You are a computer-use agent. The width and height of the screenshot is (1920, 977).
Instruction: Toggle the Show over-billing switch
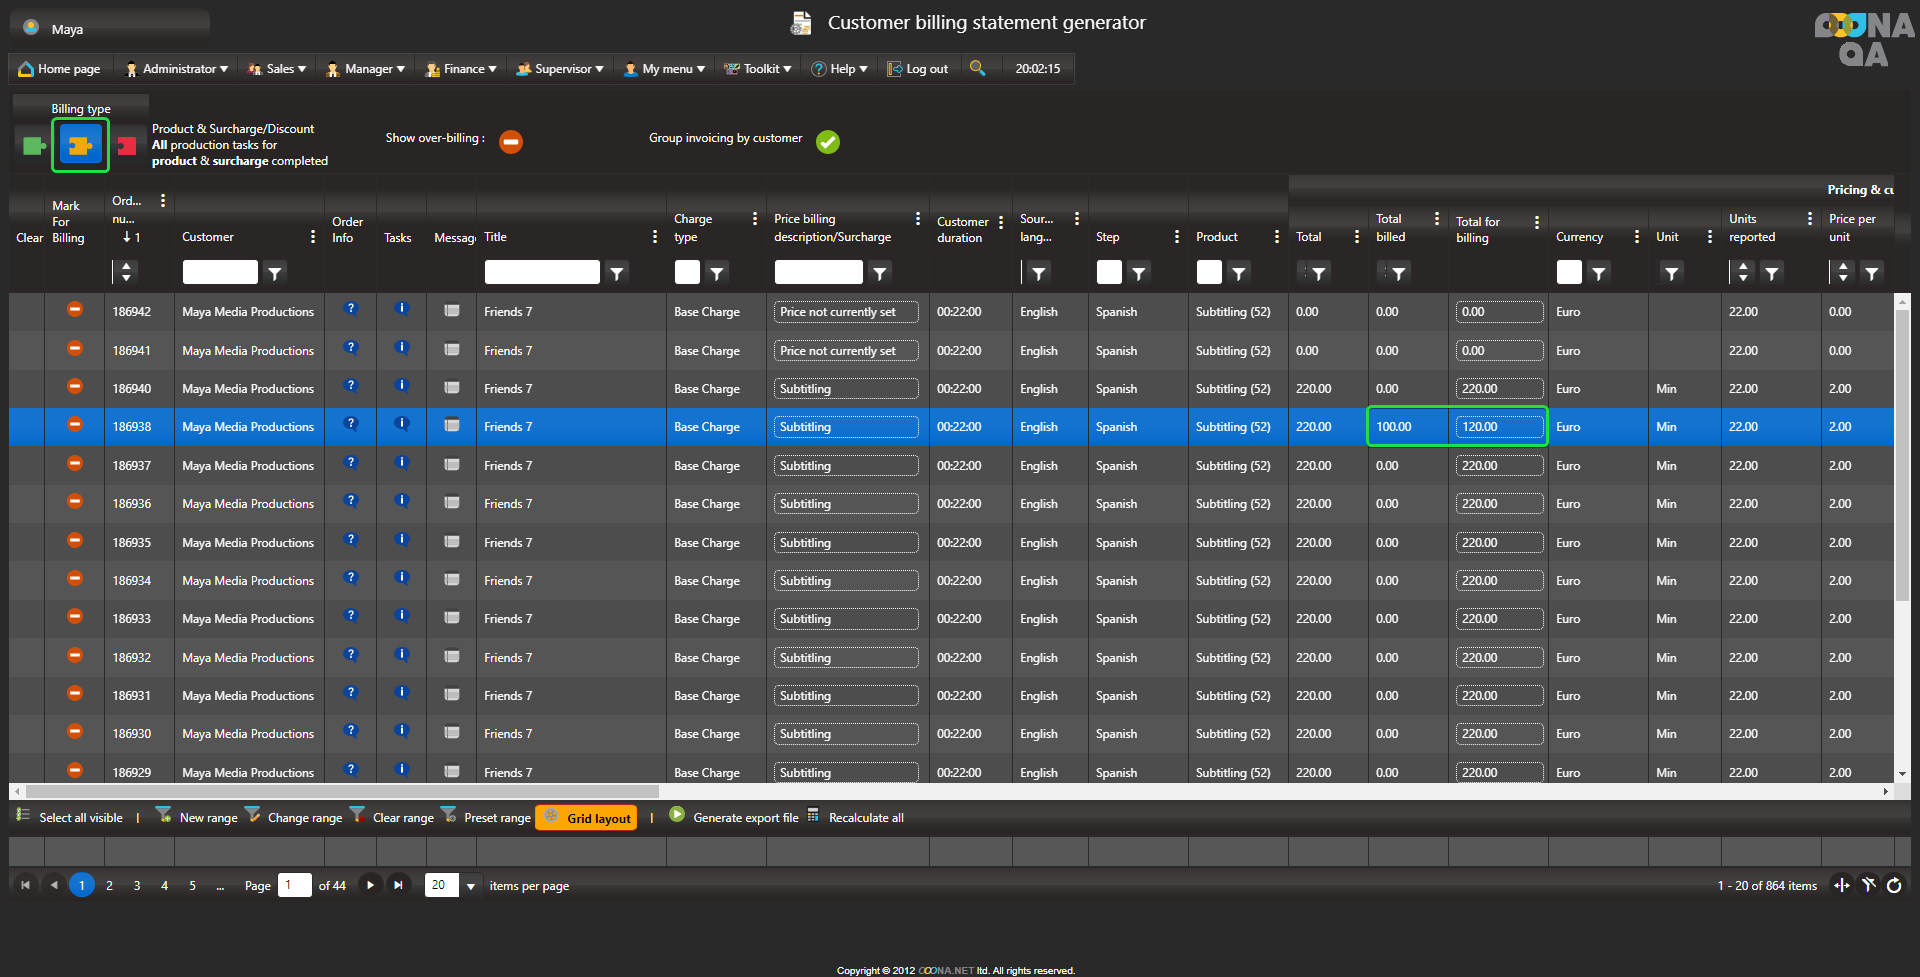tap(511, 142)
